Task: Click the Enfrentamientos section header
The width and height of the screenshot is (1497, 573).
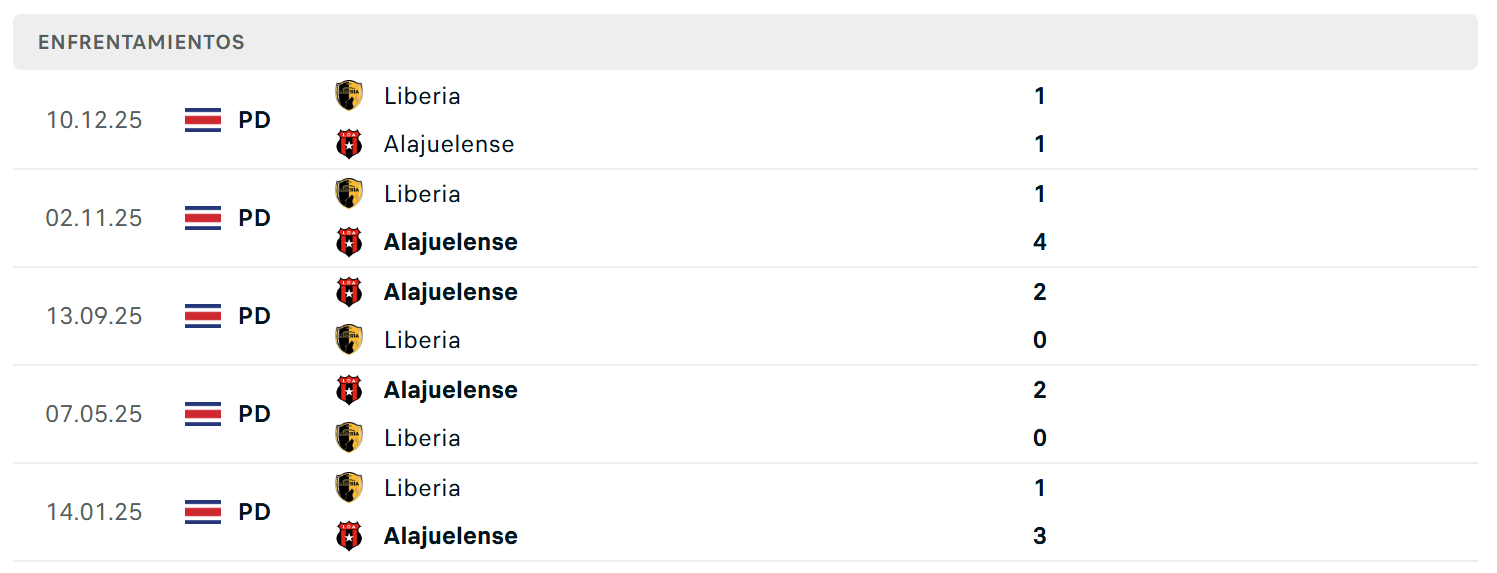Action: [745, 42]
